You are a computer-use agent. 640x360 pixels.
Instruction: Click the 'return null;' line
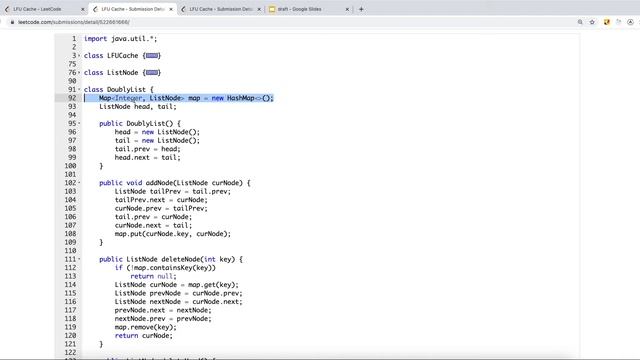click(153, 276)
